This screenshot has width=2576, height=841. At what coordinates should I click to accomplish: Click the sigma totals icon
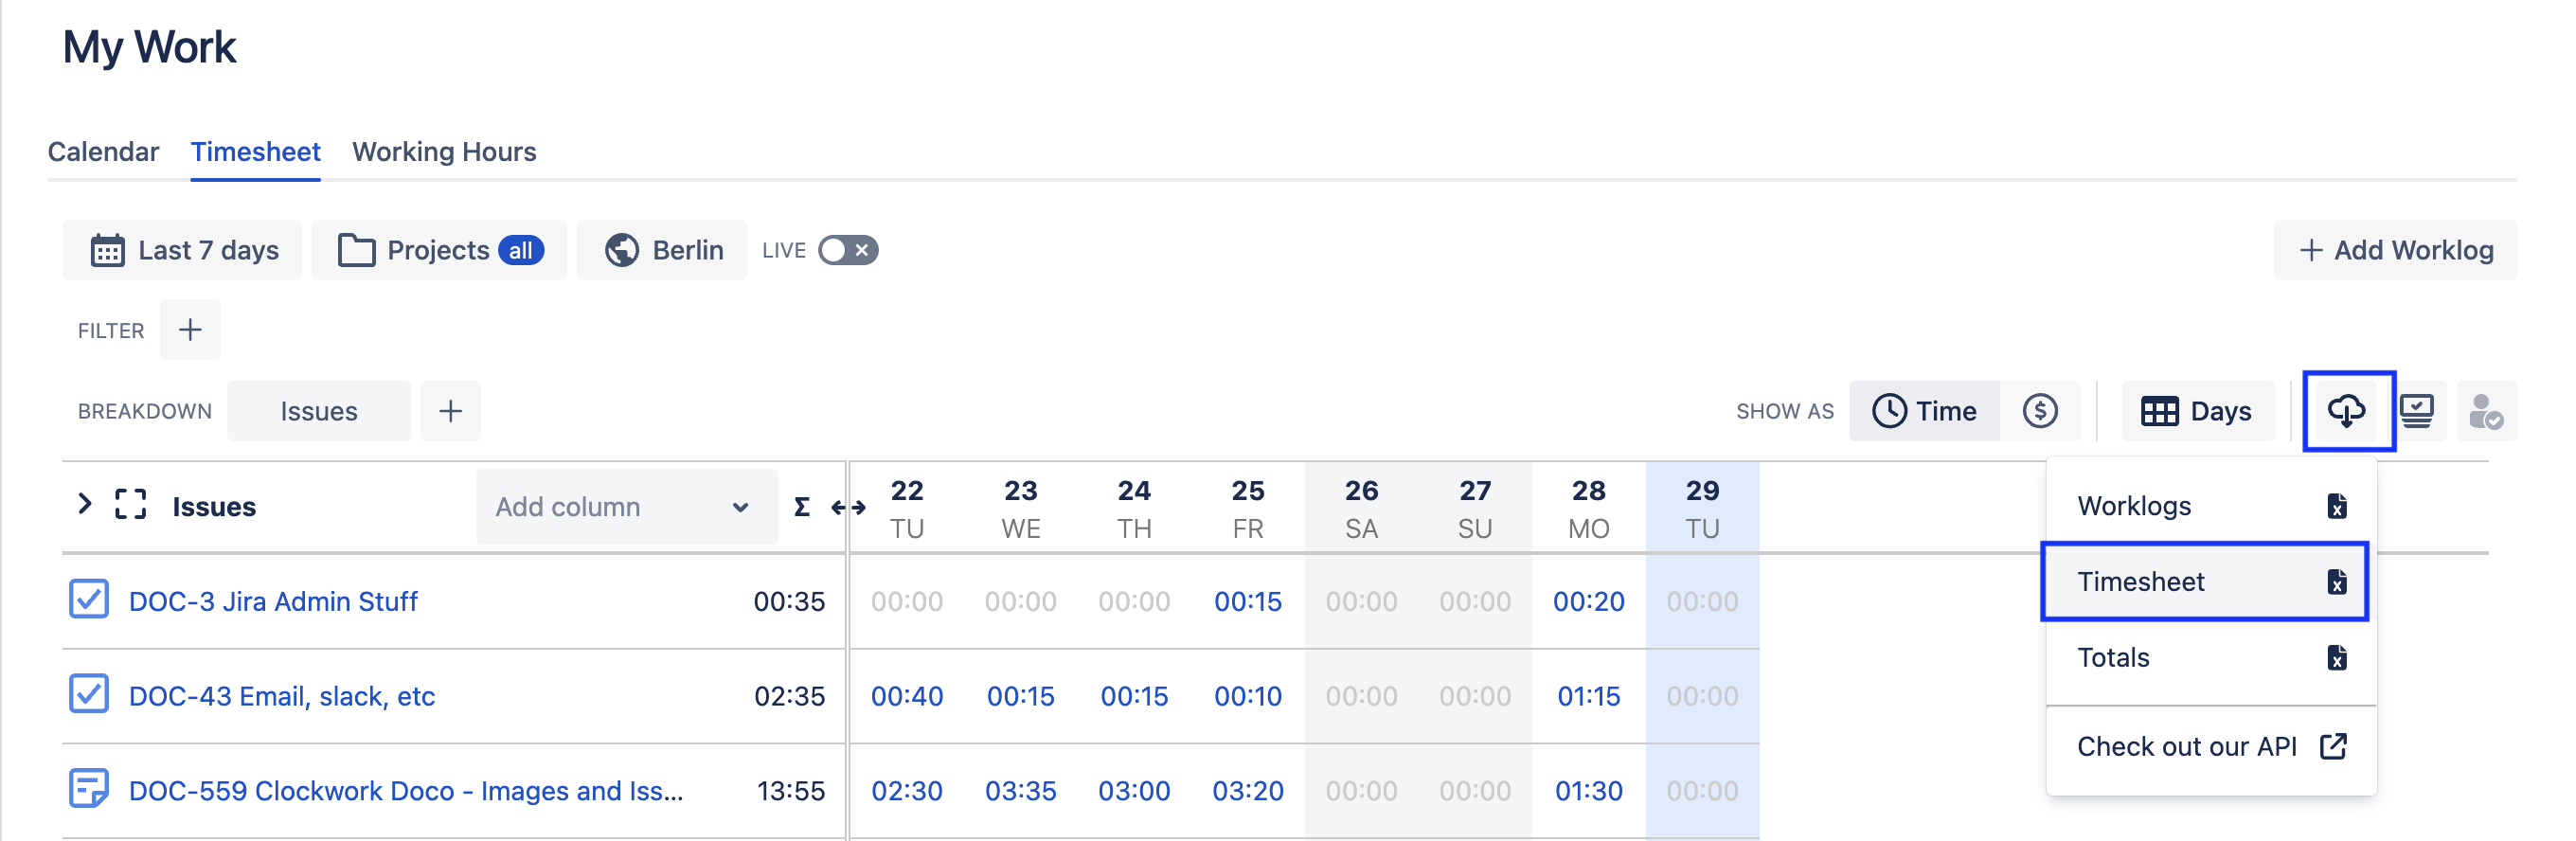[x=800, y=507]
